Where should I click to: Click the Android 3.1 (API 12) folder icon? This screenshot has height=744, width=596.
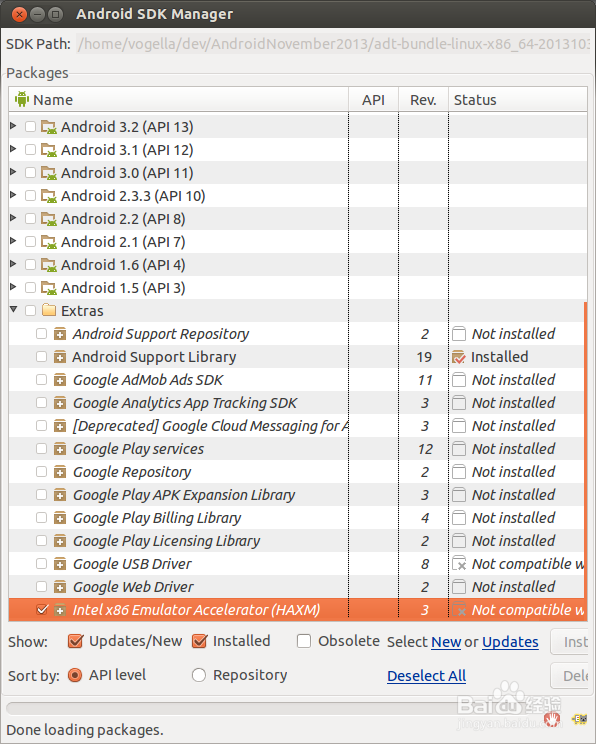(49, 150)
